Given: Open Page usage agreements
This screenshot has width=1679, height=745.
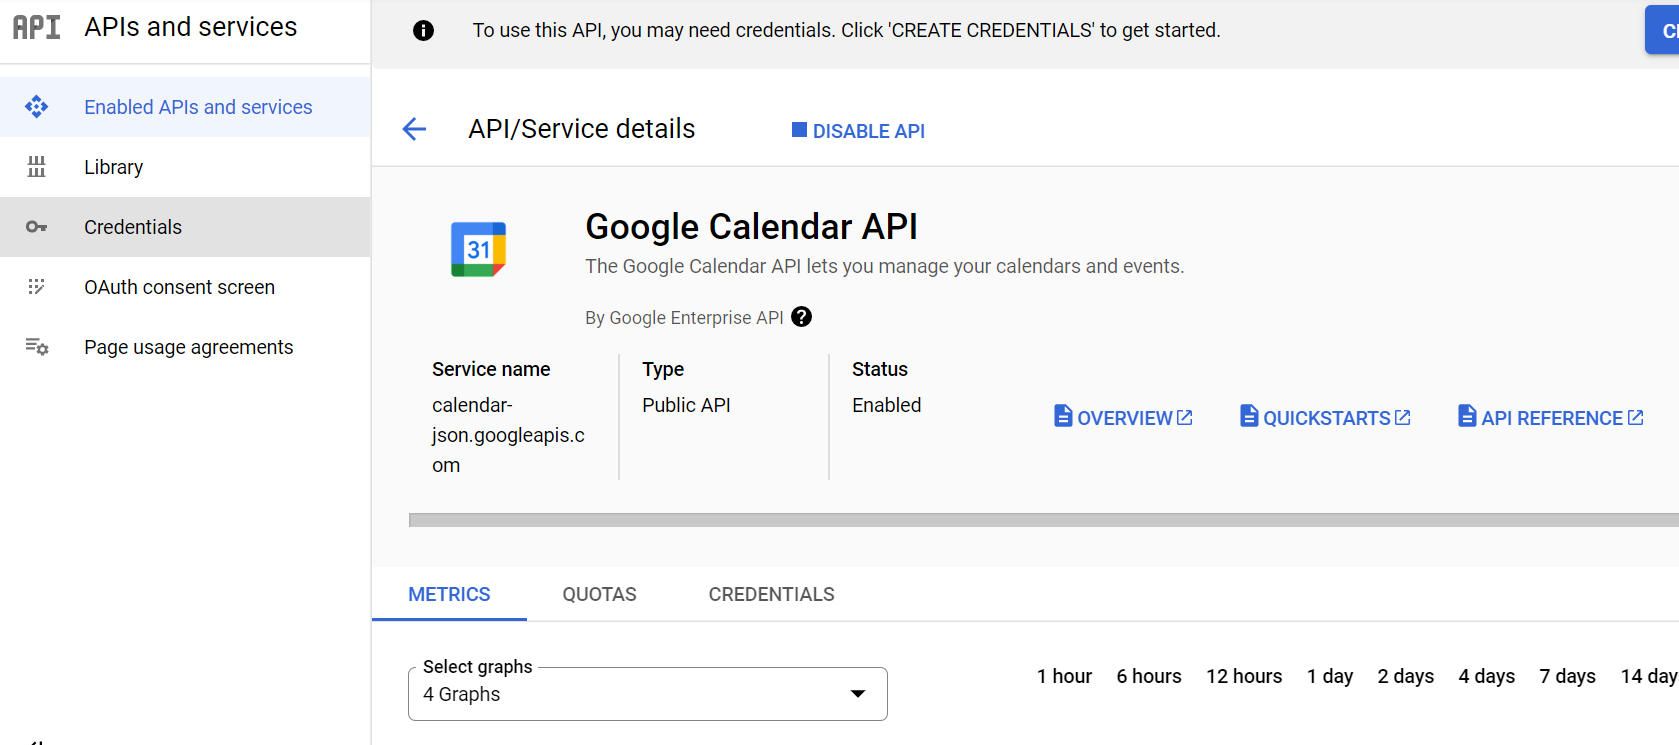Looking at the screenshot, I should click(x=185, y=347).
